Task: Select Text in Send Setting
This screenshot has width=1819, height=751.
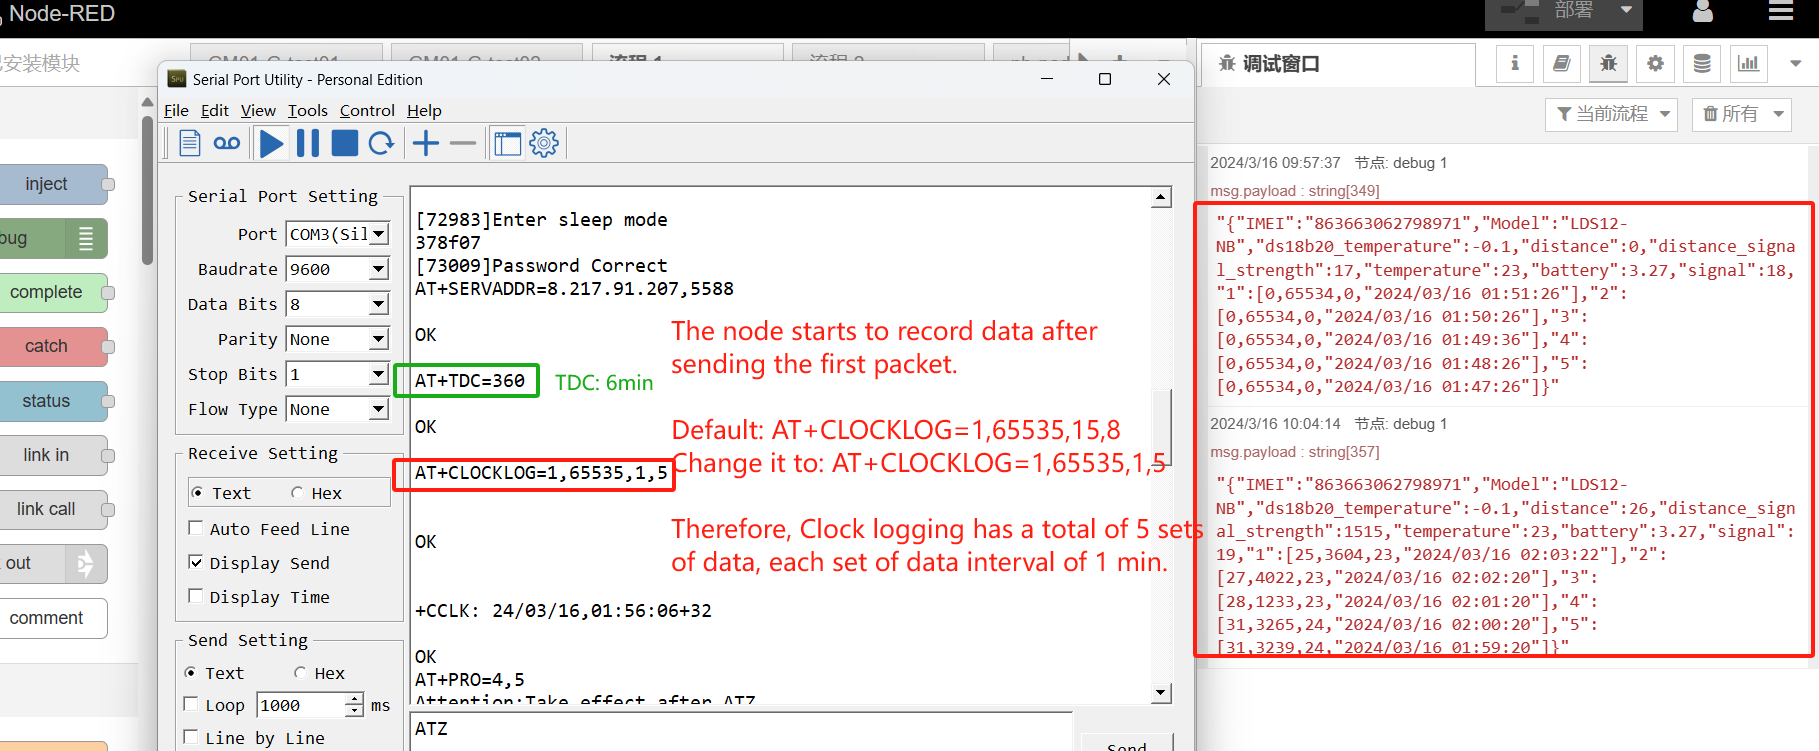Action: [190, 673]
